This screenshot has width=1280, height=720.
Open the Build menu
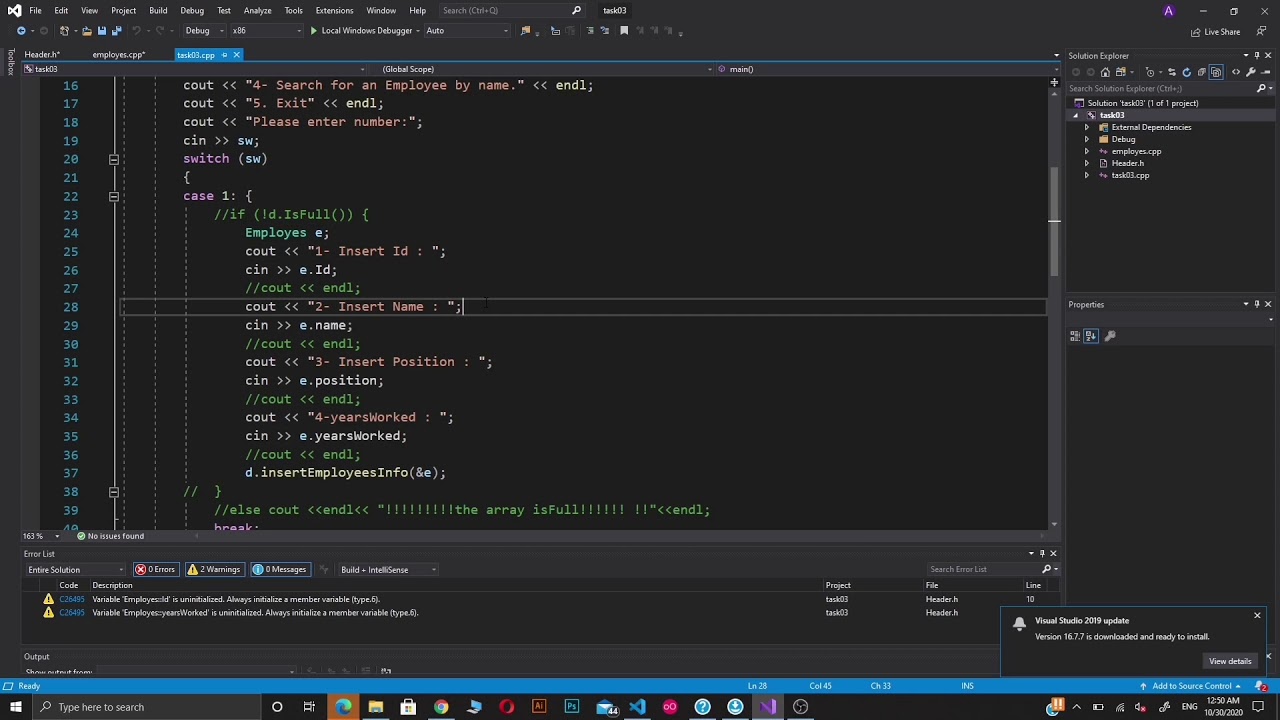tap(158, 11)
